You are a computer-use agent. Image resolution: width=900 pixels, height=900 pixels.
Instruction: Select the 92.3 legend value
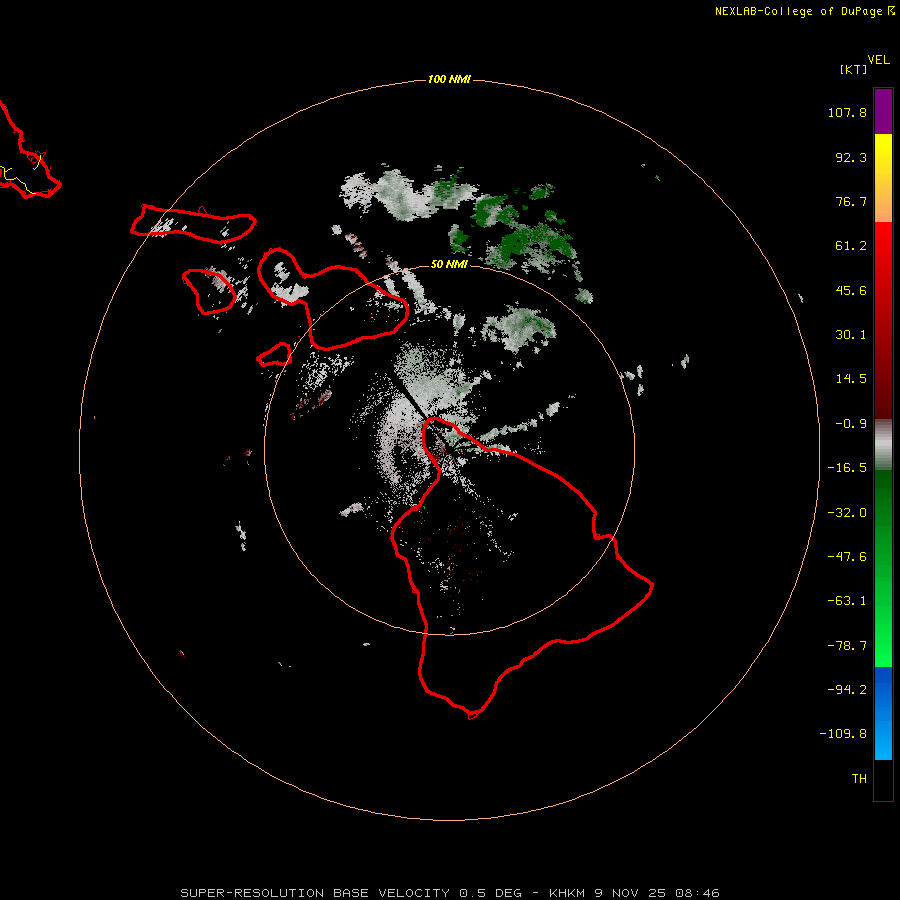tap(851, 157)
